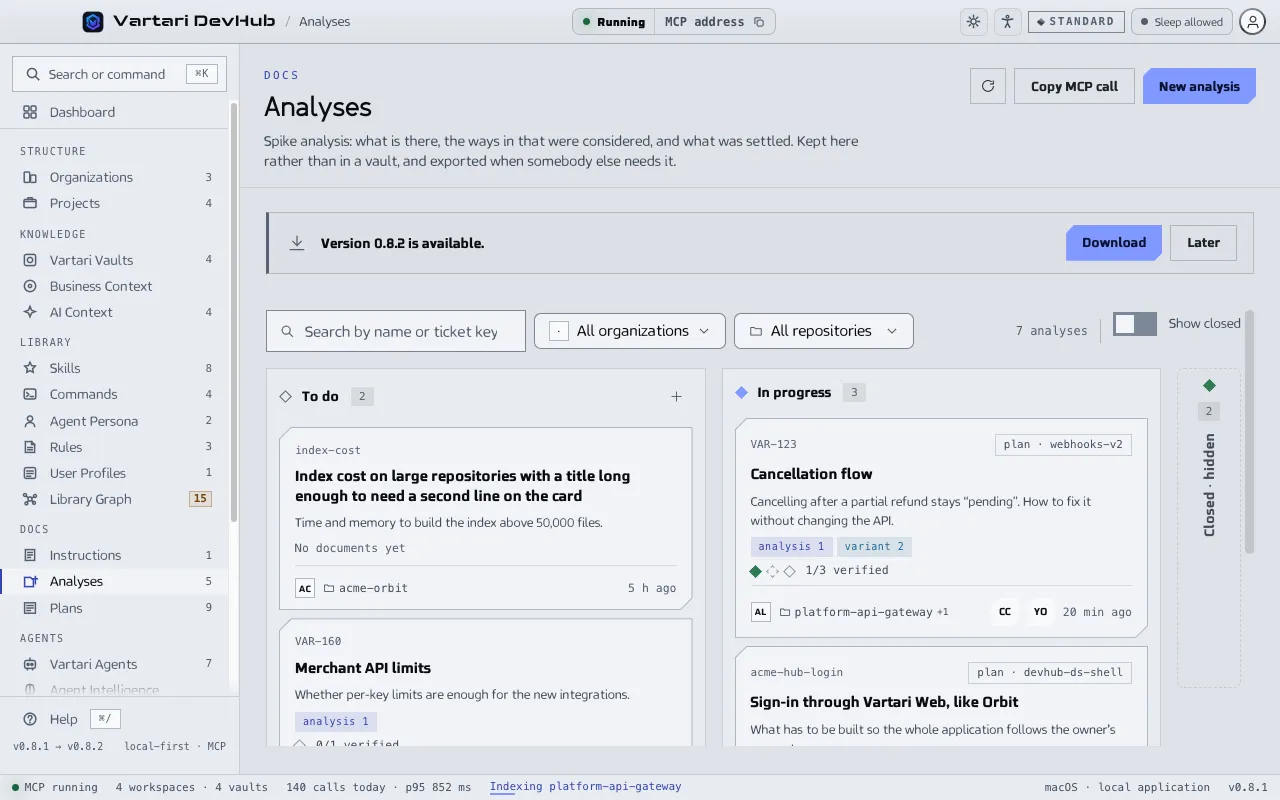This screenshot has height=800, width=1280.
Task: Click the Copy MCP call button
Action: tap(1074, 86)
